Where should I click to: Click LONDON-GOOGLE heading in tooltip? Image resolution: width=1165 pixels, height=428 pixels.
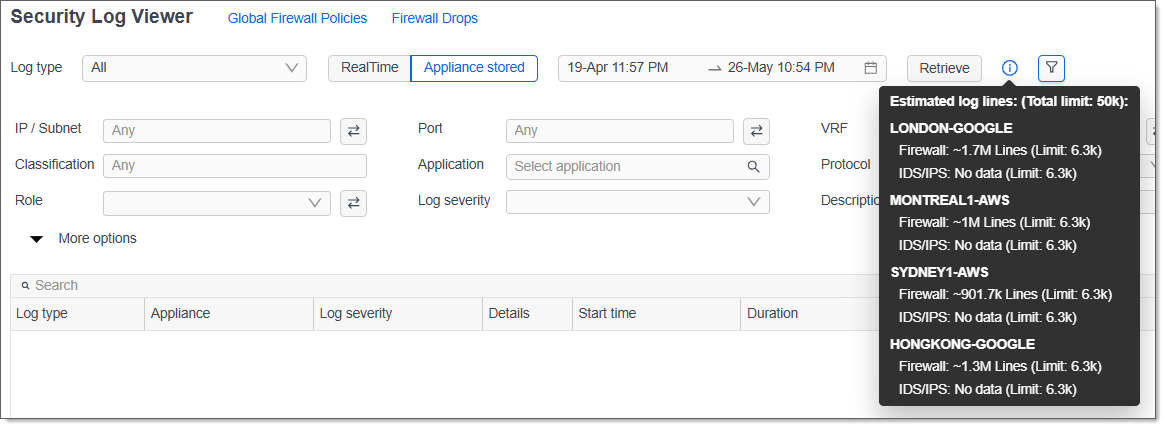pos(951,129)
